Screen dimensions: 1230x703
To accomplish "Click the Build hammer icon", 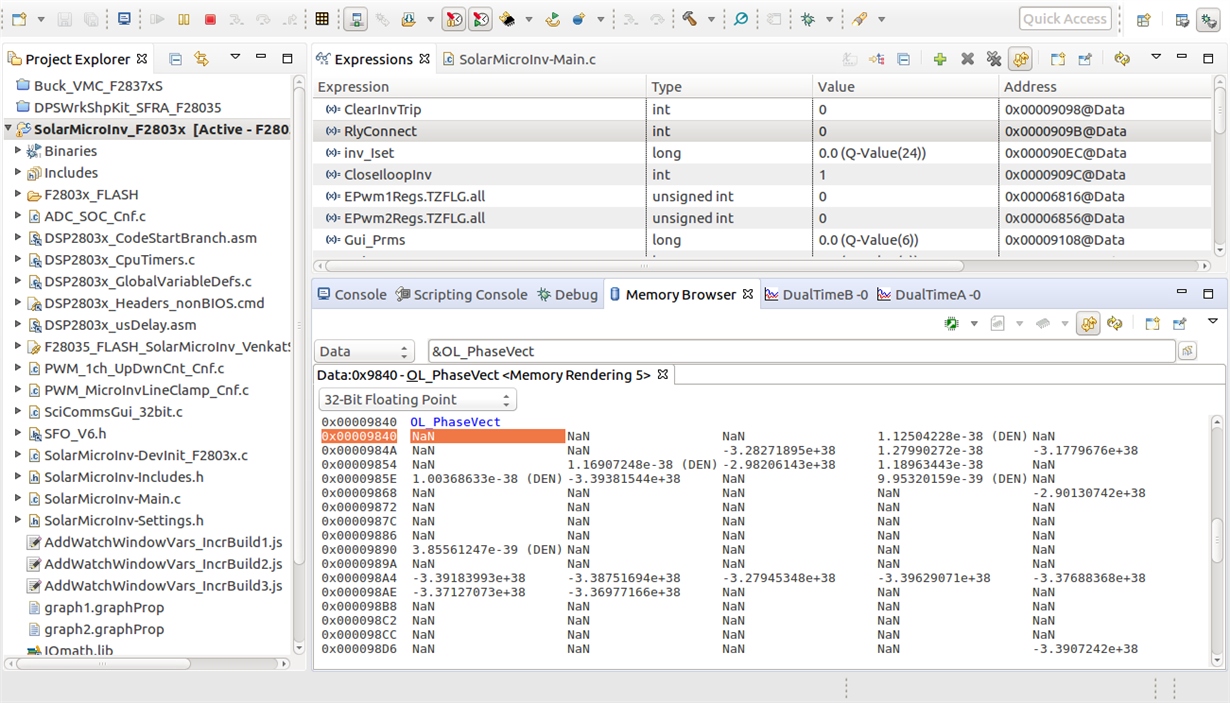I will [690, 19].
